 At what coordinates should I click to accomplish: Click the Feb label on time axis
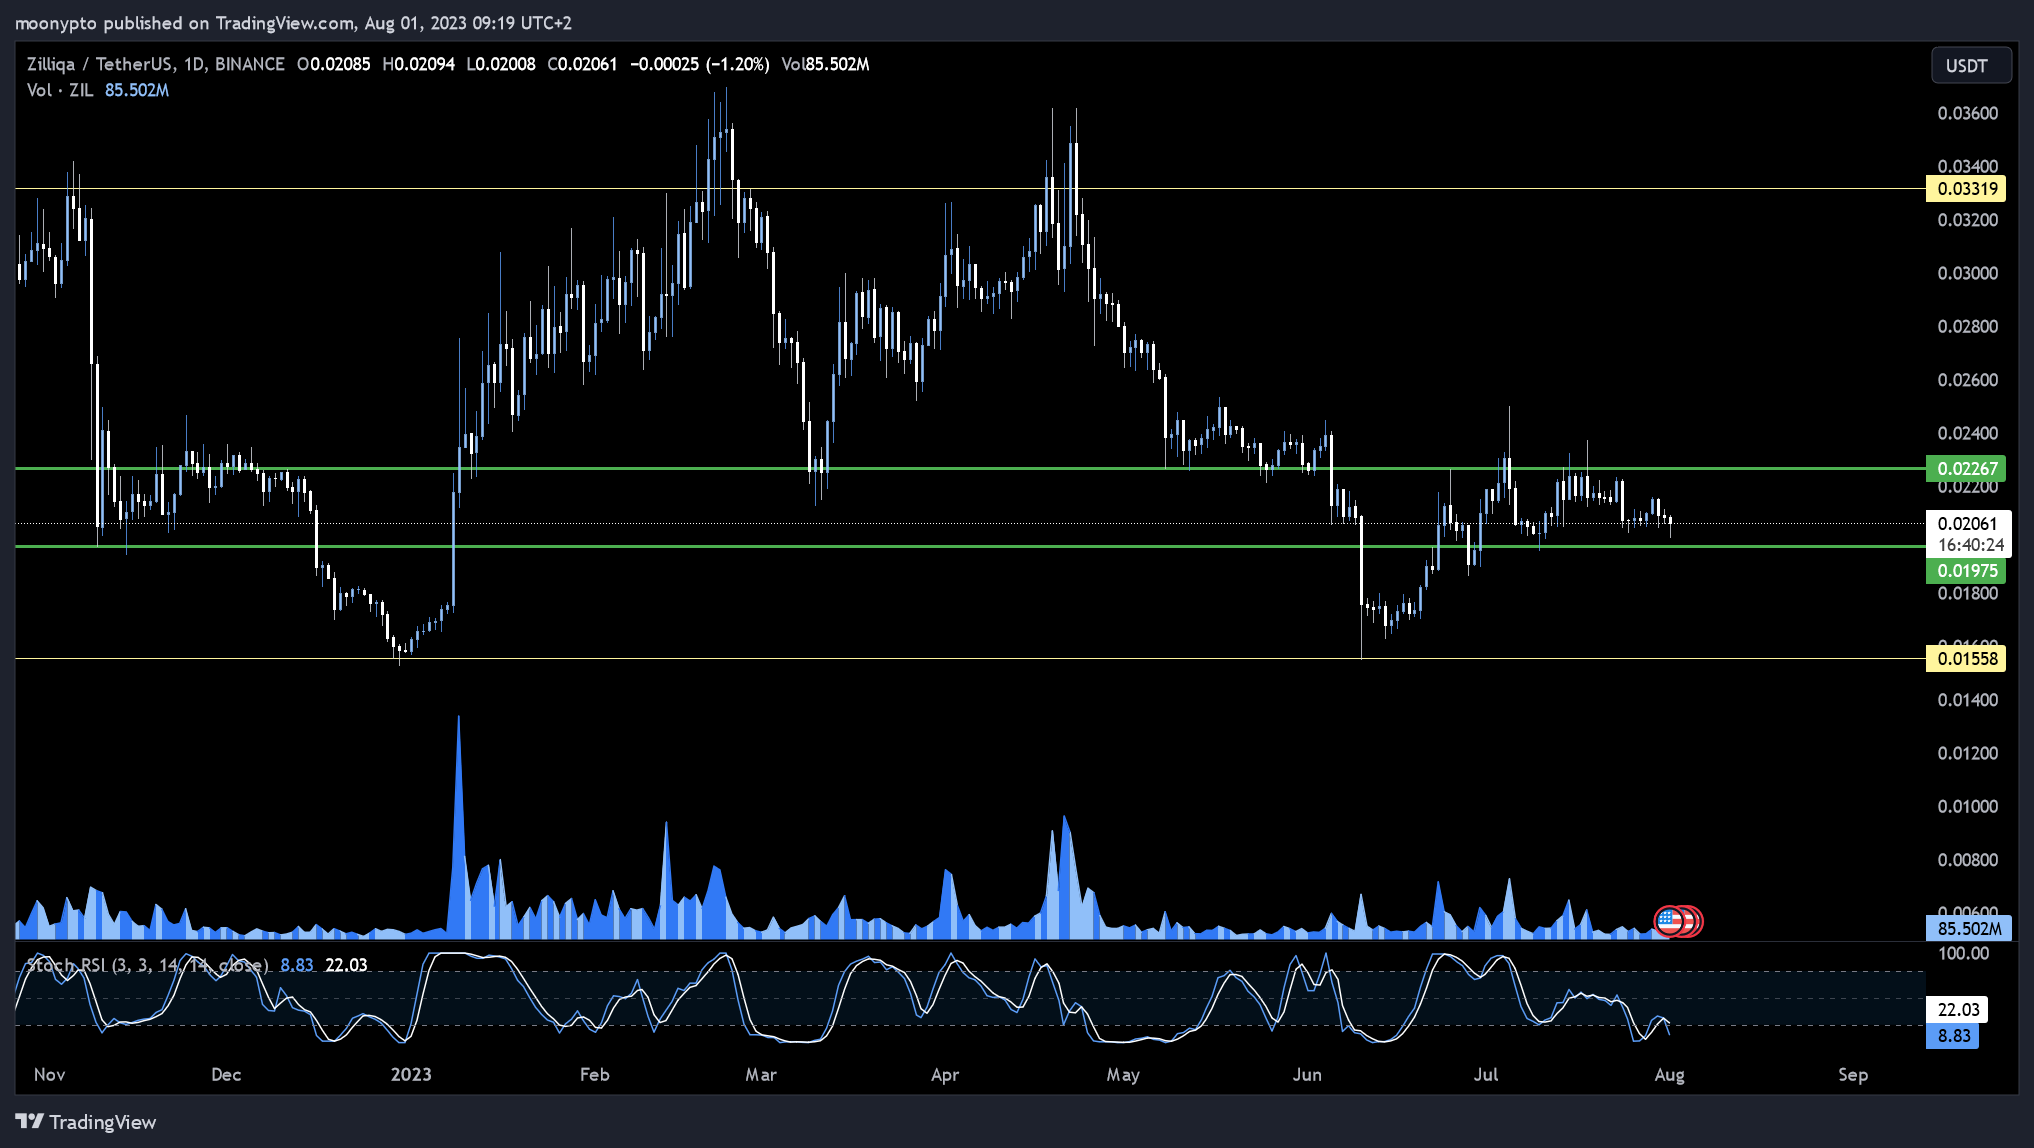tap(594, 1075)
